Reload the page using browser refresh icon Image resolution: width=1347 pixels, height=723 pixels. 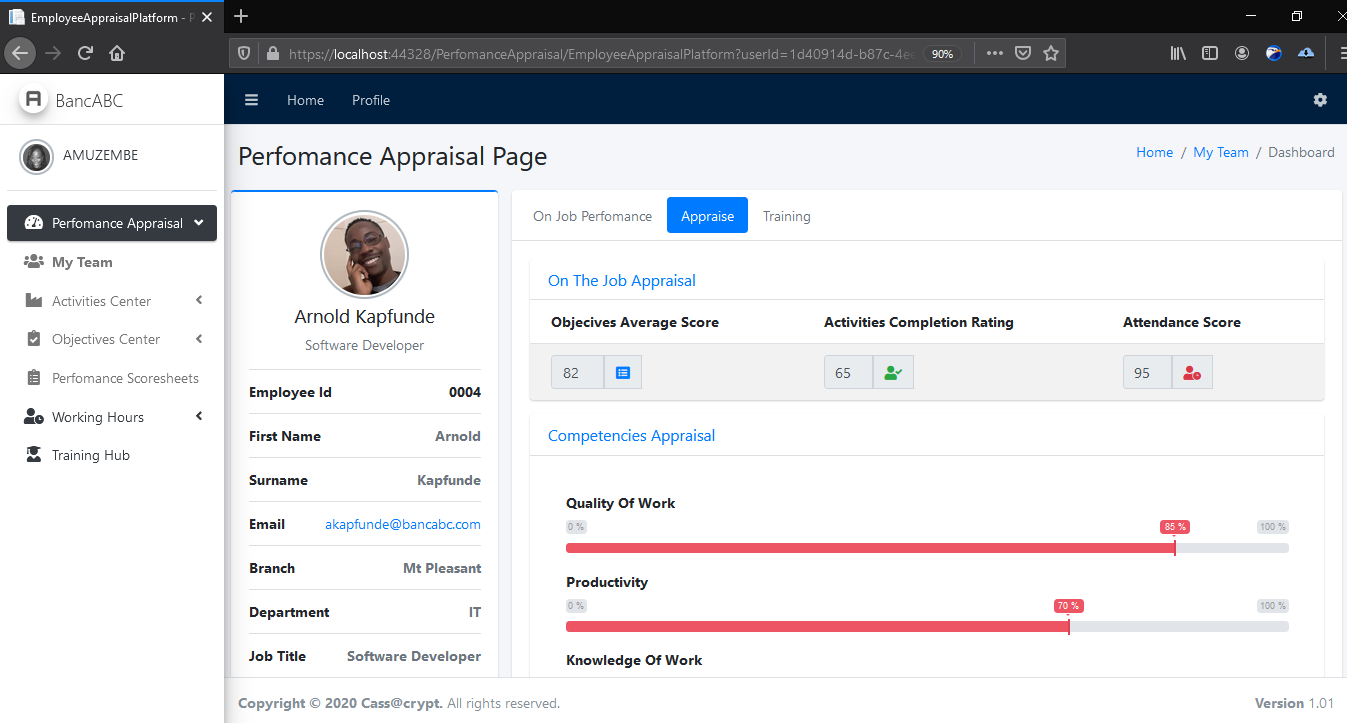85,54
